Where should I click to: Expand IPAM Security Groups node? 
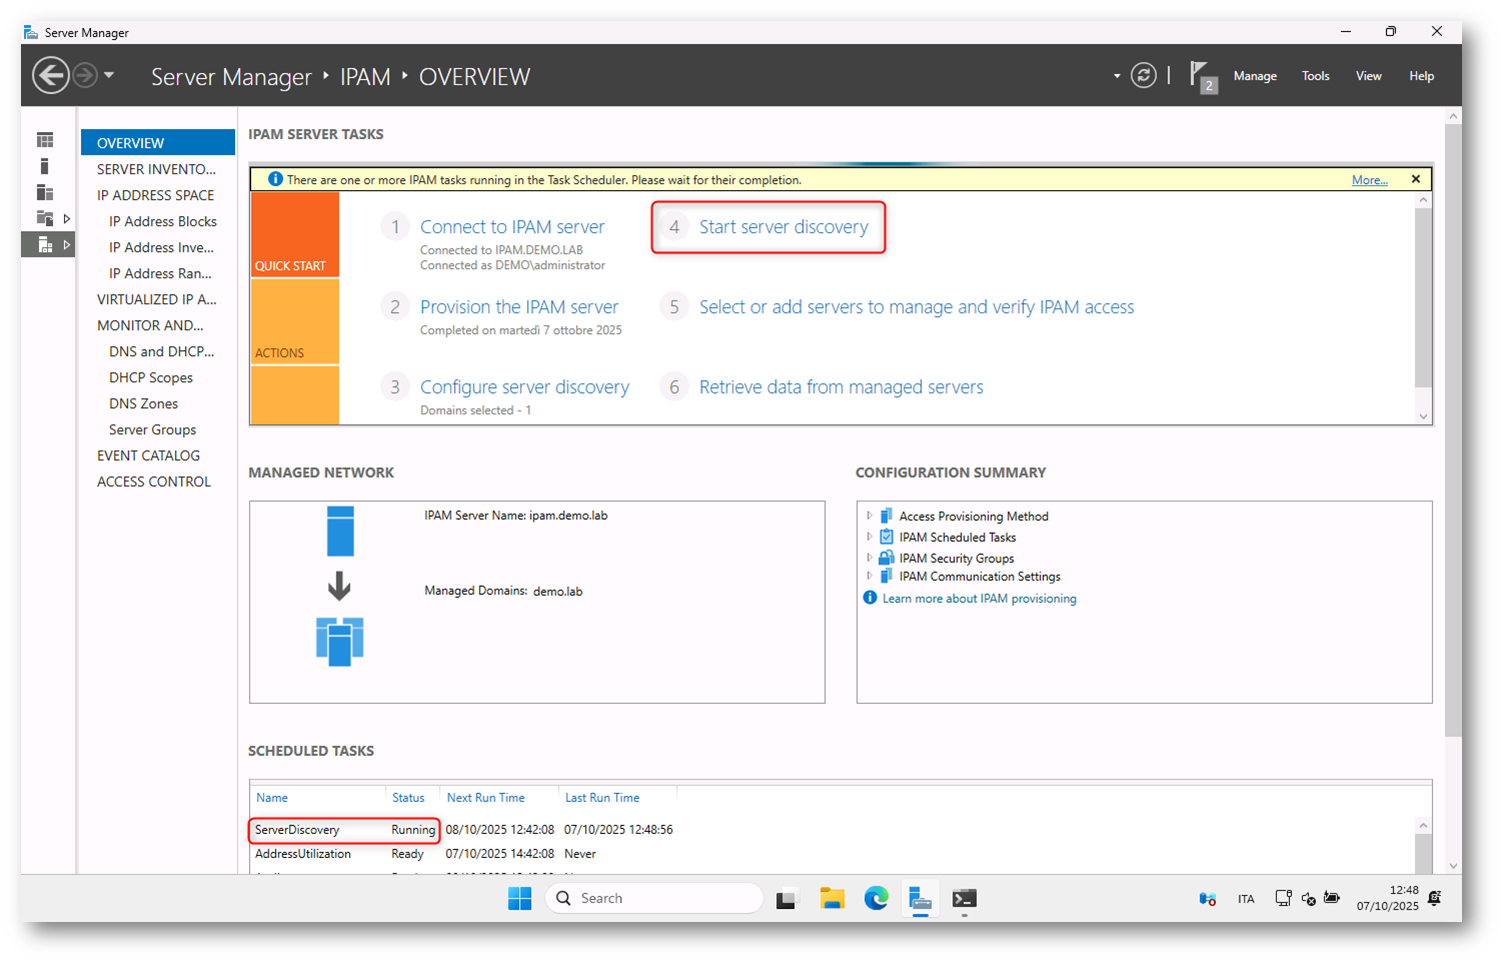(x=869, y=558)
